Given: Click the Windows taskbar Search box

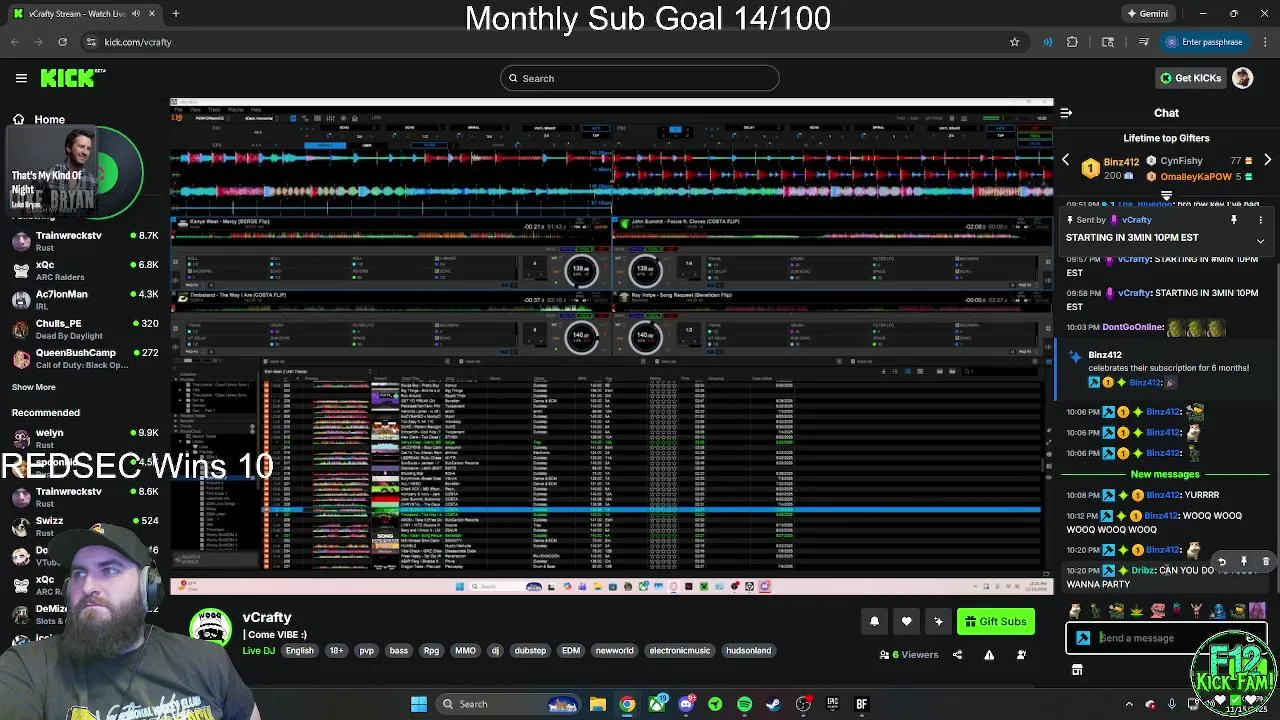Looking at the screenshot, I should [x=509, y=704].
